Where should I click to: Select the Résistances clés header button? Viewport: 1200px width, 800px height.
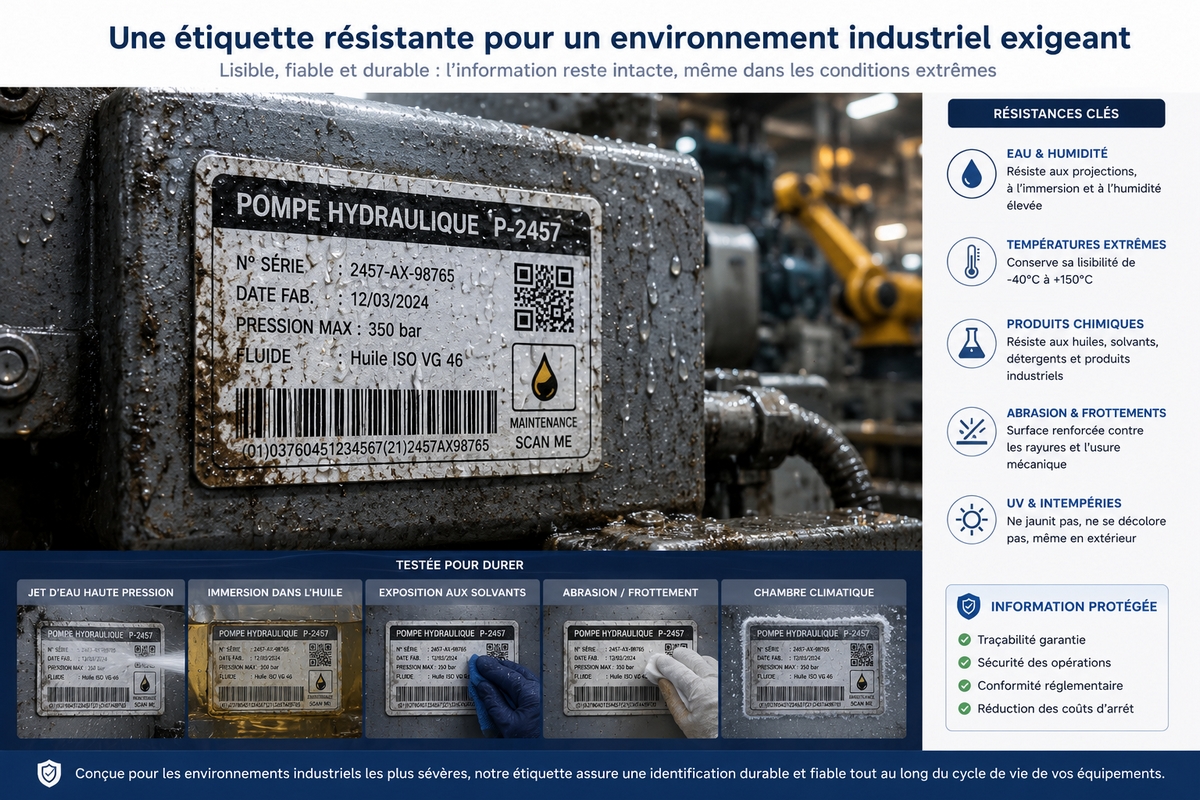click(1056, 113)
